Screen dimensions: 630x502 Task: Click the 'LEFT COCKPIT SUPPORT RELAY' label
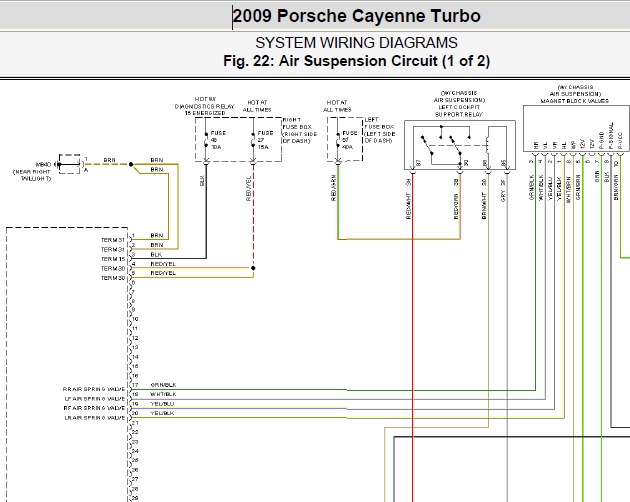[459, 111]
